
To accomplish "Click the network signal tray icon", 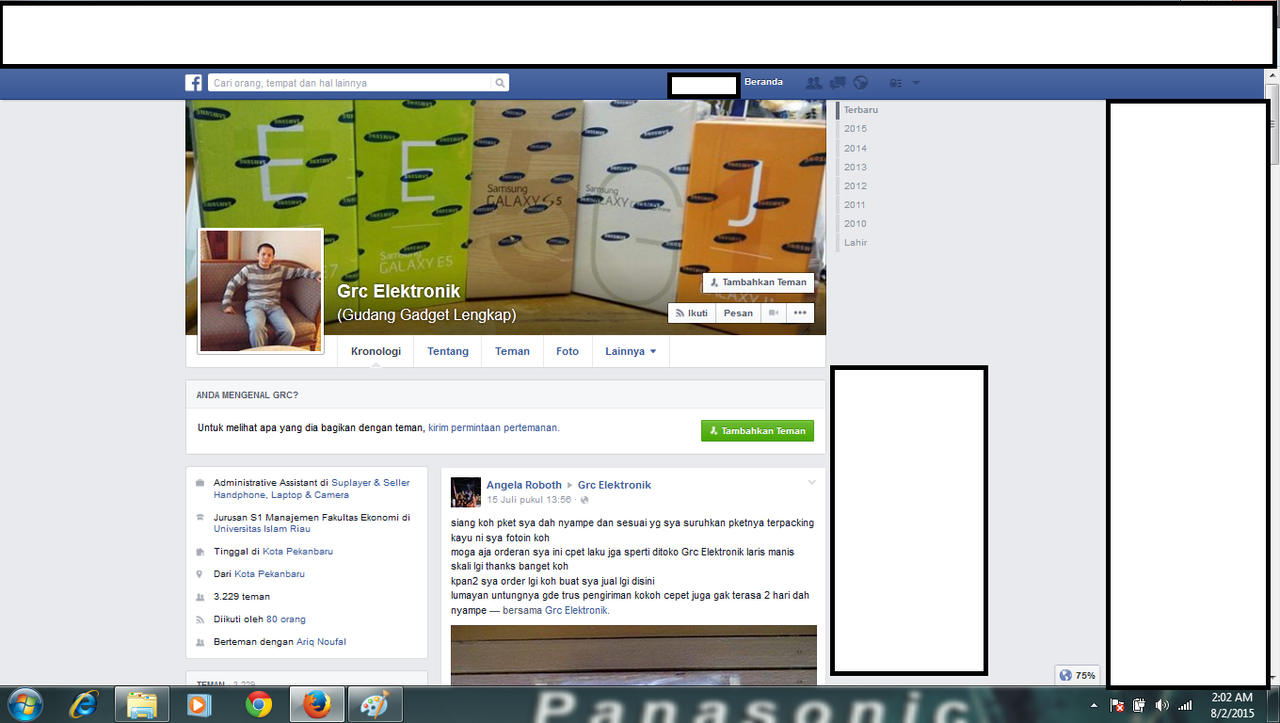I will [1185, 706].
